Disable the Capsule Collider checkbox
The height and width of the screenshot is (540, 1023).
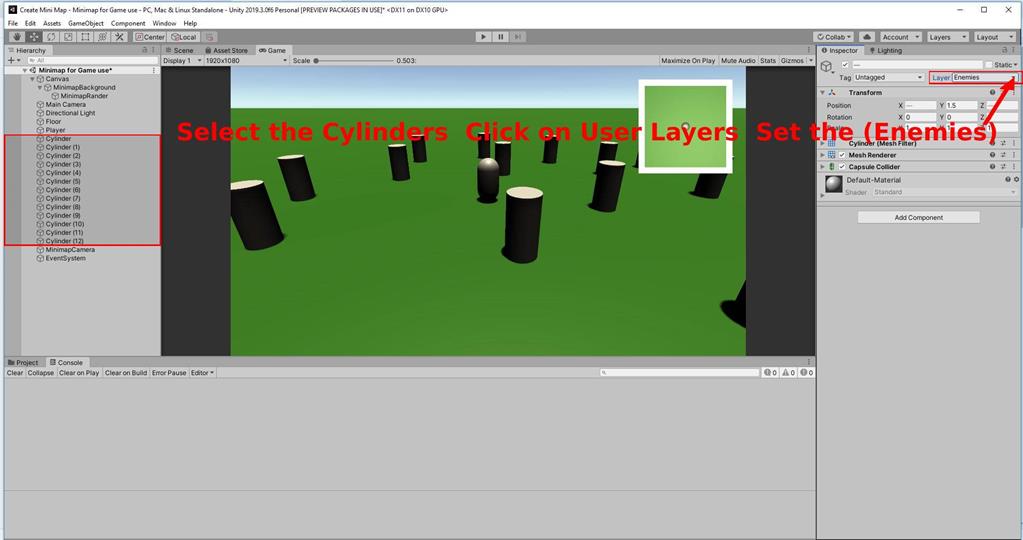tap(842, 167)
